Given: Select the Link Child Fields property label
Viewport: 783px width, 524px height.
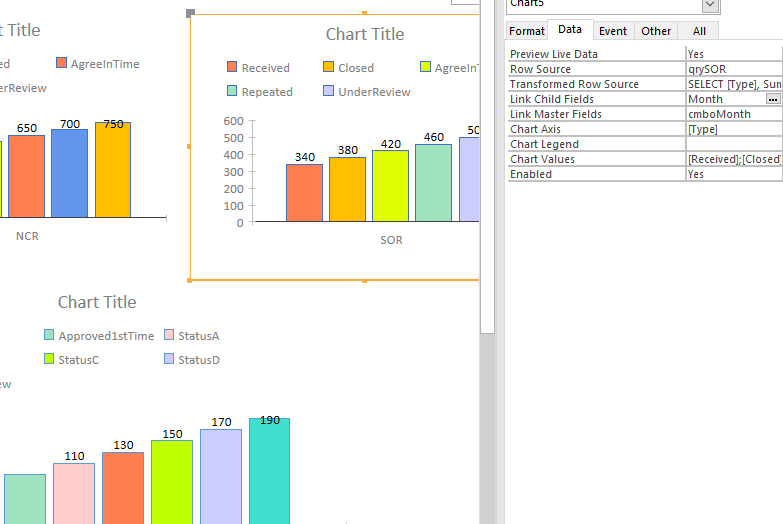Looking at the screenshot, I should tap(551, 99).
